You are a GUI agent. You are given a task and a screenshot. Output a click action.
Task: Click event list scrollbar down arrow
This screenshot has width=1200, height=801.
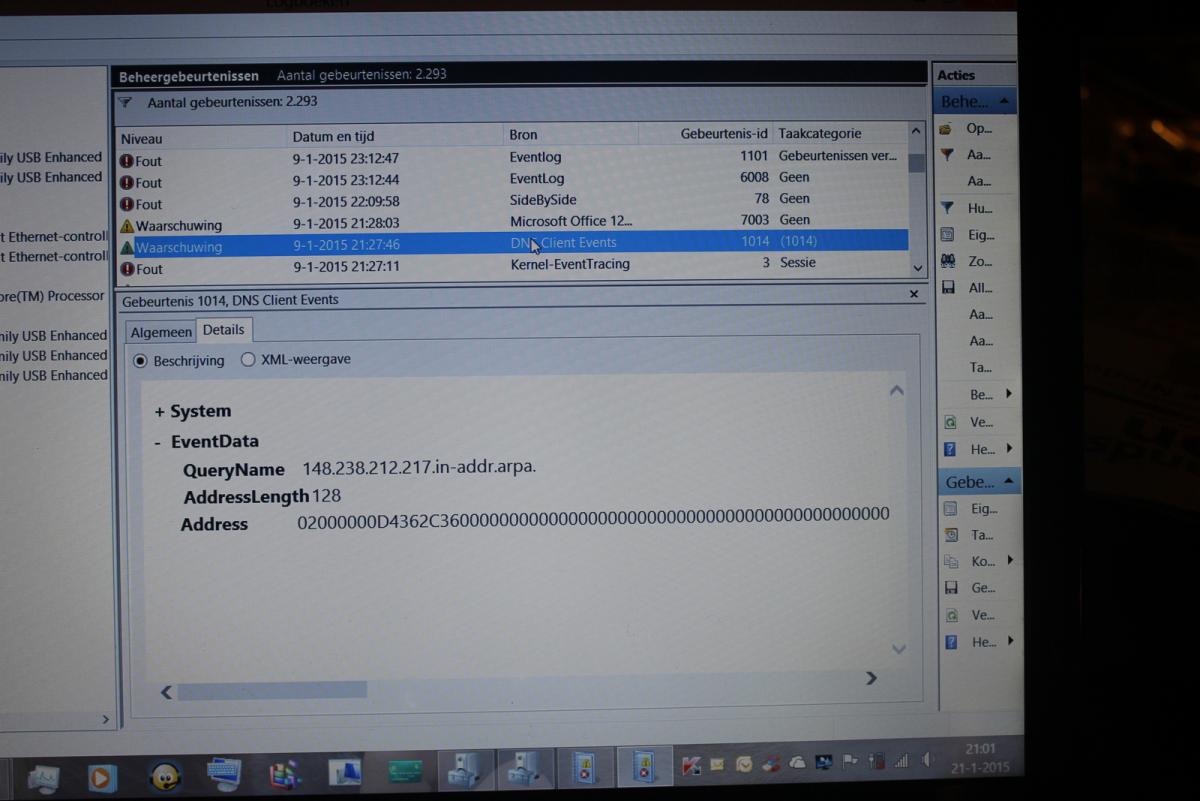point(918,268)
